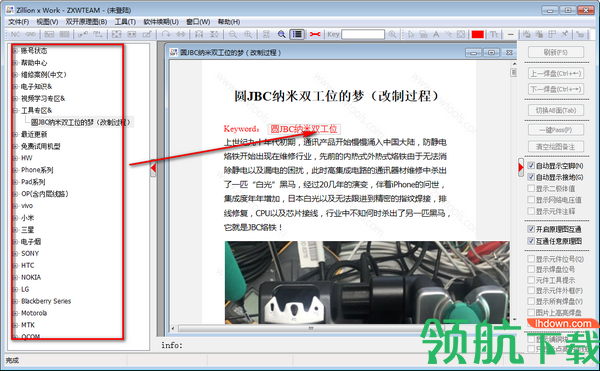Open the 帮助(H) menu

click(x=229, y=22)
